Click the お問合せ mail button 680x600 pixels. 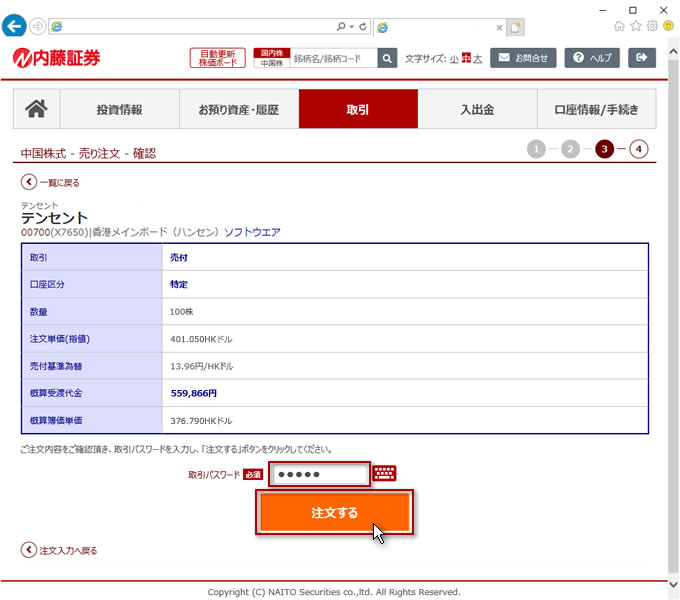click(x=523, y=58)
